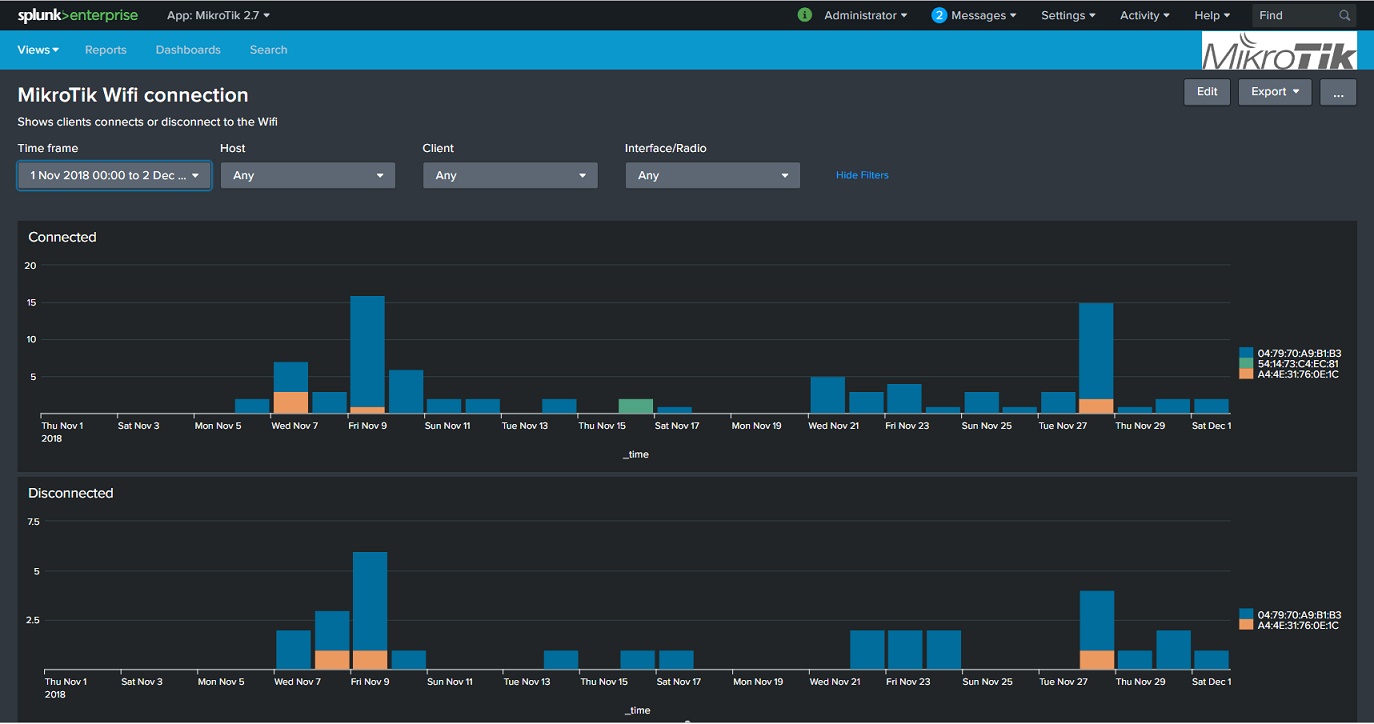Expand the Interface/Radio filter dropdown
The image size is (1374, 724).
712,175
